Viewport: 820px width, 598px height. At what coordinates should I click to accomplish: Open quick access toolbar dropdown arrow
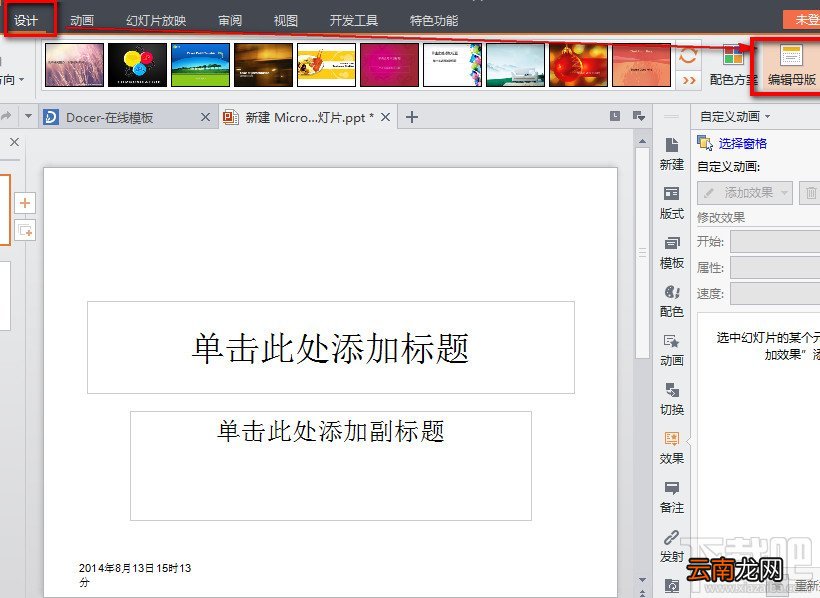[x=28, y=116]
